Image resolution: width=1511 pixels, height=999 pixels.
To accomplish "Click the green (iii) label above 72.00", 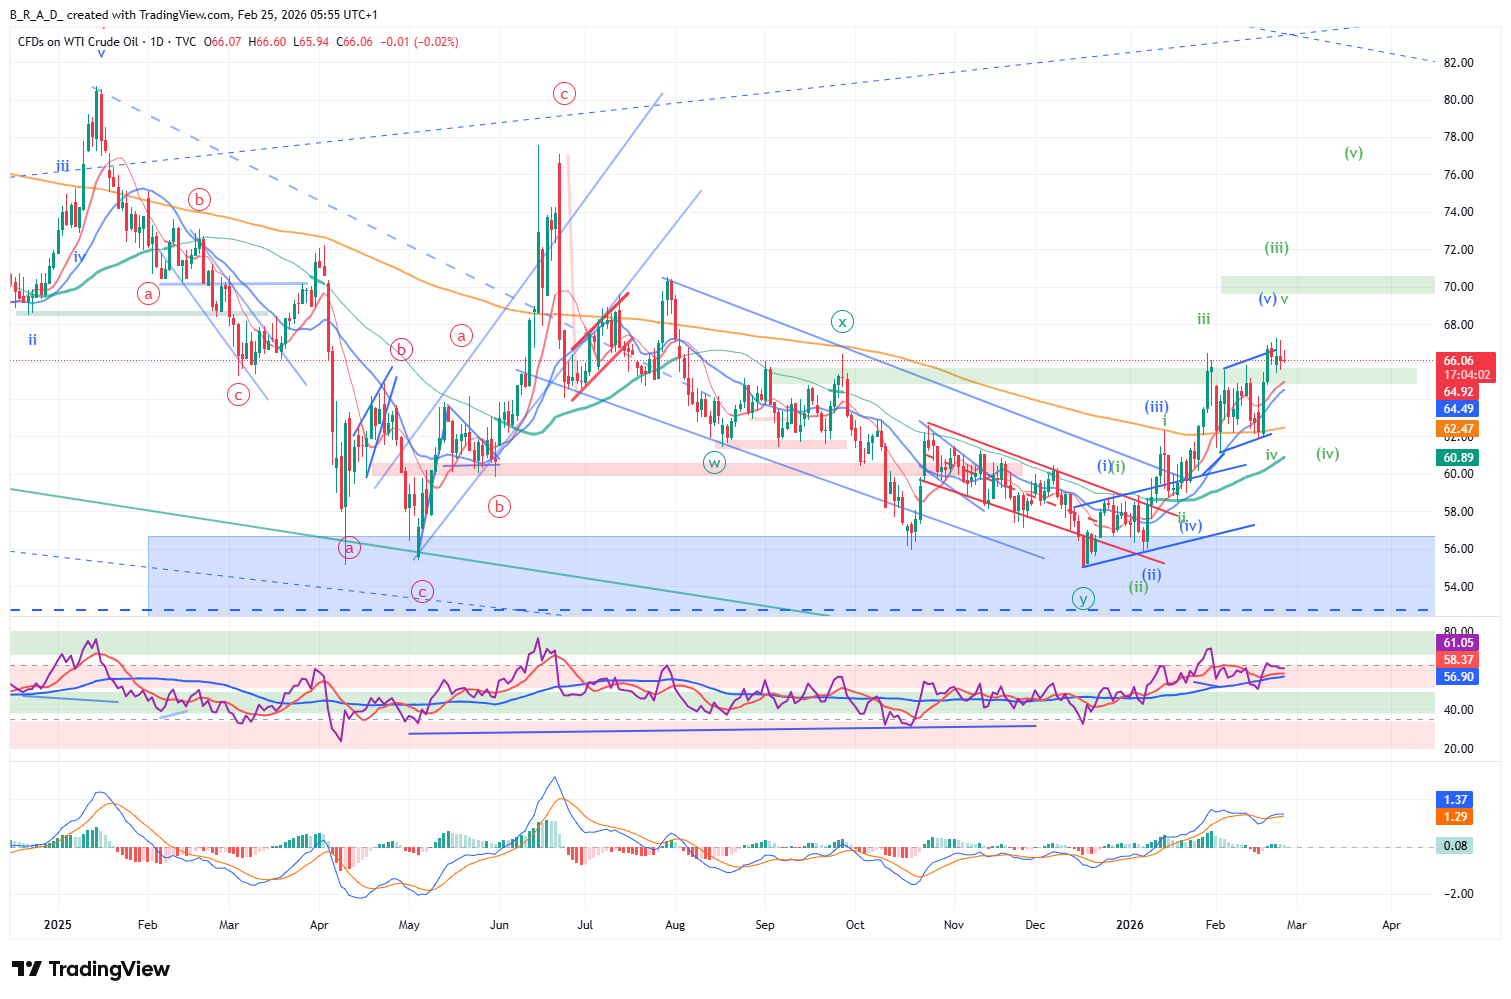I will click(x=1276, y=248).
